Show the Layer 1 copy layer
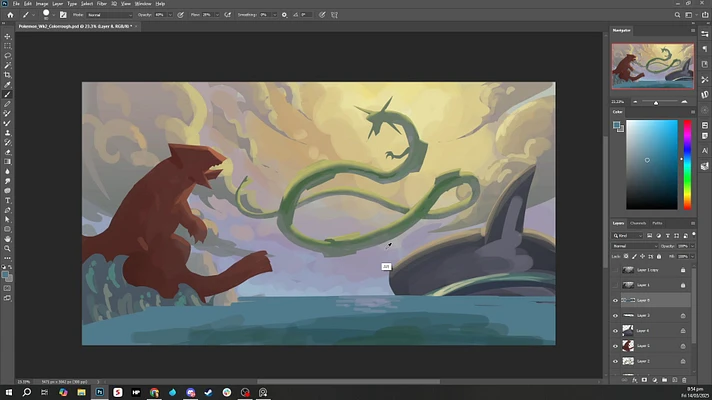712x400 pixels. pyautogui.click(x=615, y=270)
